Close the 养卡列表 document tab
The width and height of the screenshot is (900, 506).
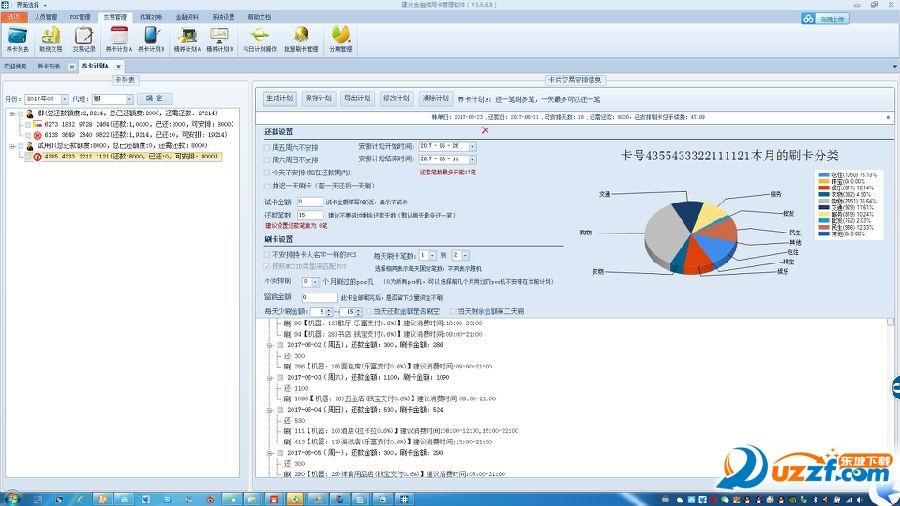[x=72, y=67]
